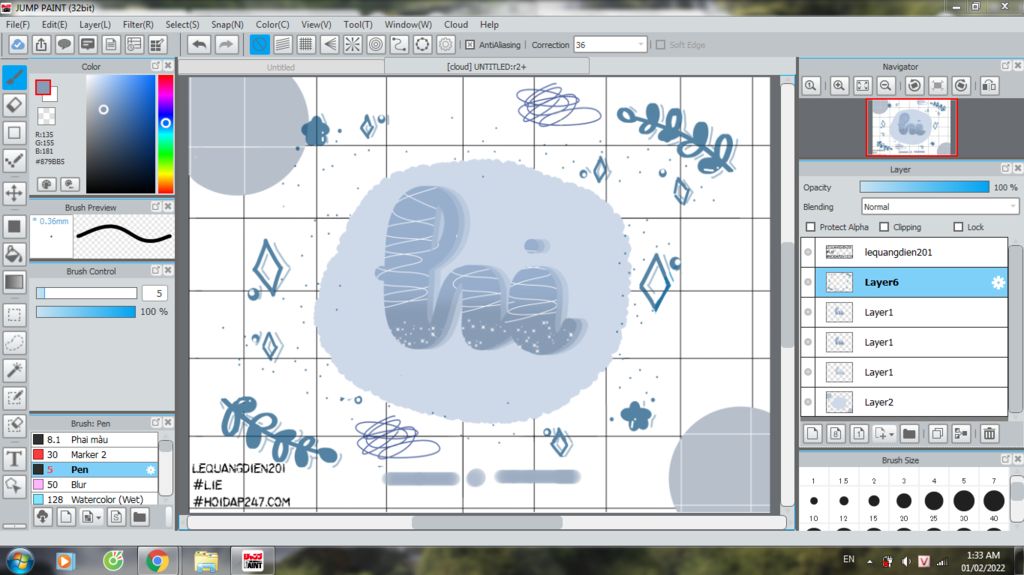Switch to [cloud] UNTITLED:r2+ tab

tap(487, 67)
